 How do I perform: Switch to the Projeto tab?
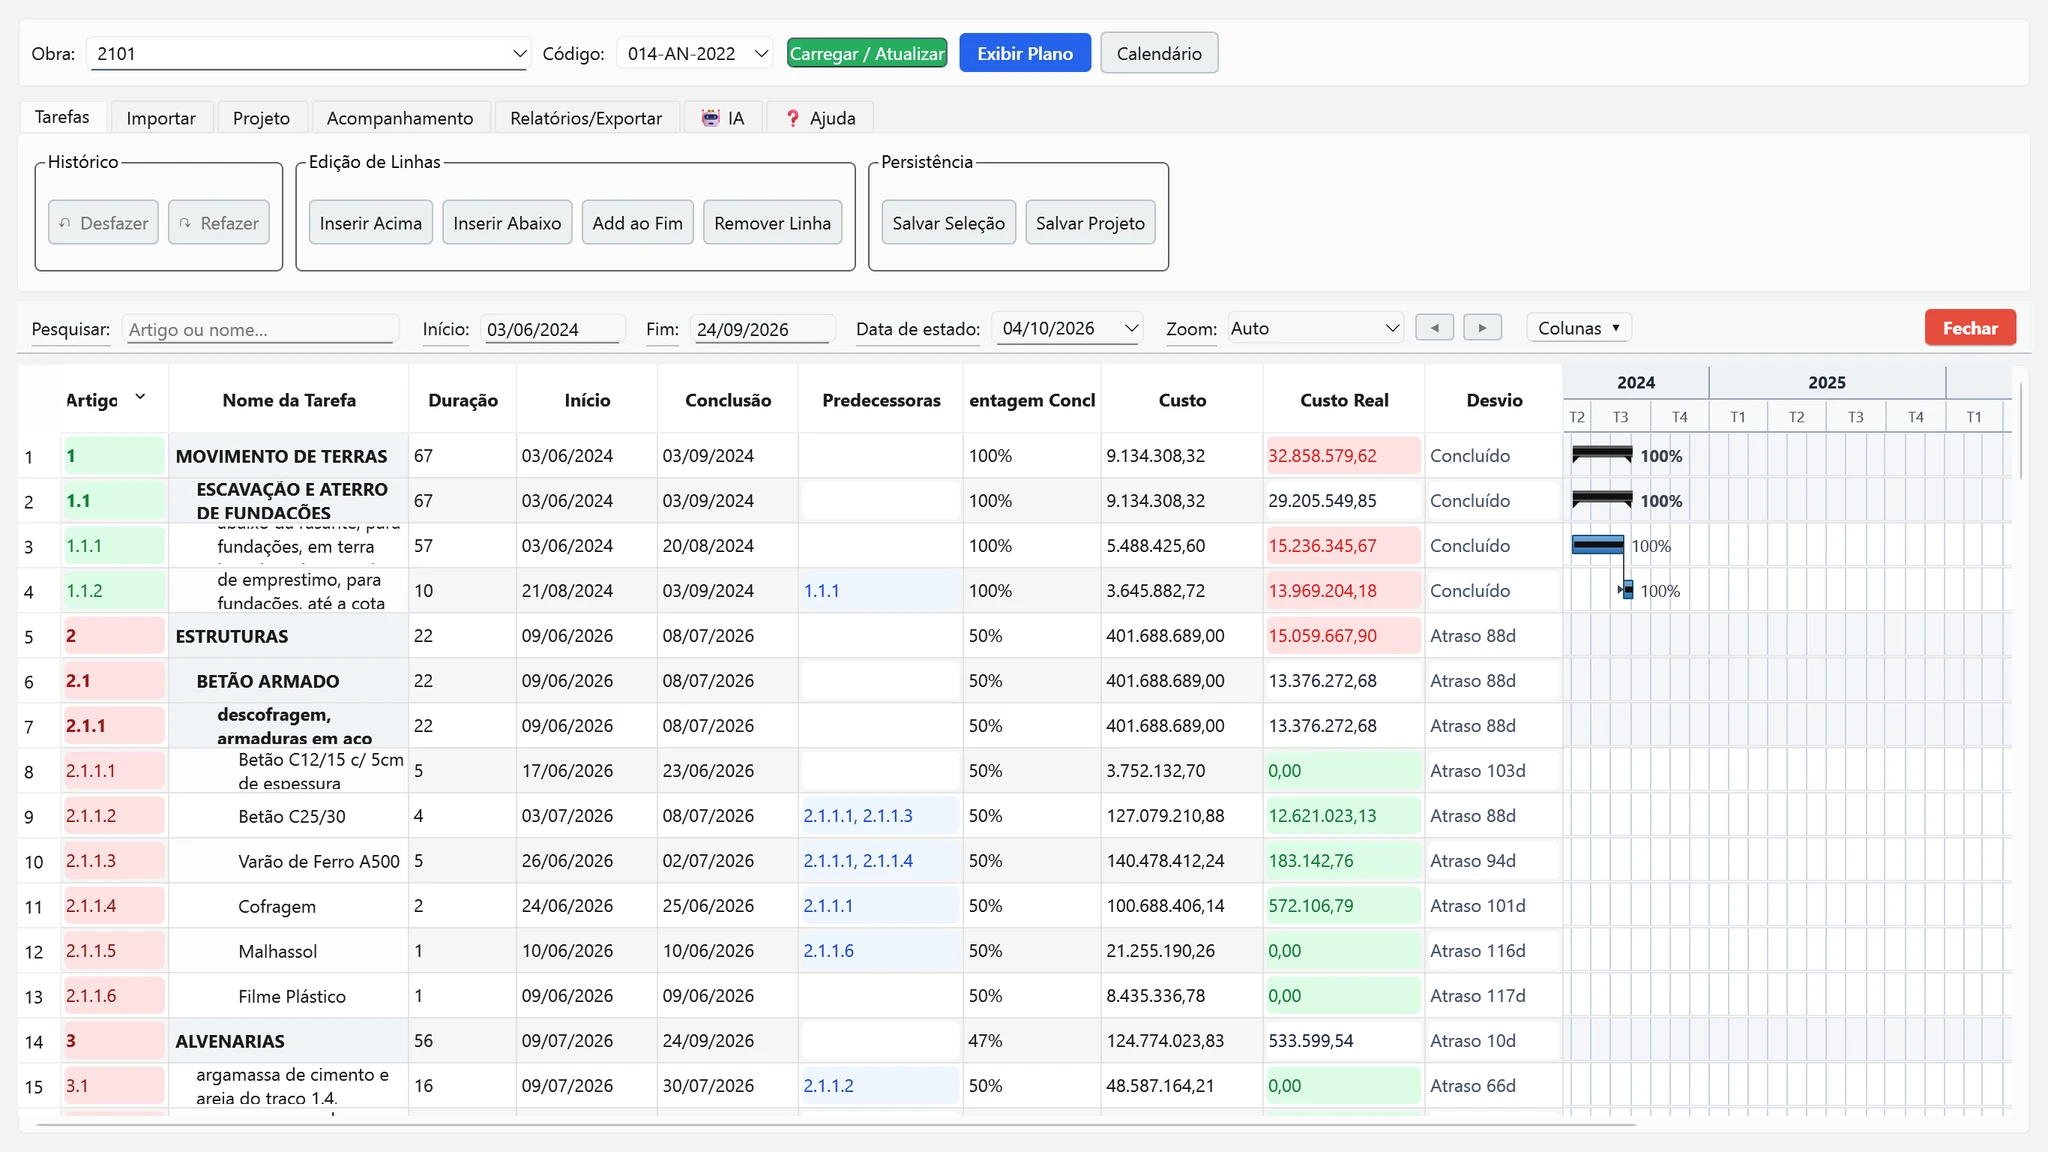[261, 118]
